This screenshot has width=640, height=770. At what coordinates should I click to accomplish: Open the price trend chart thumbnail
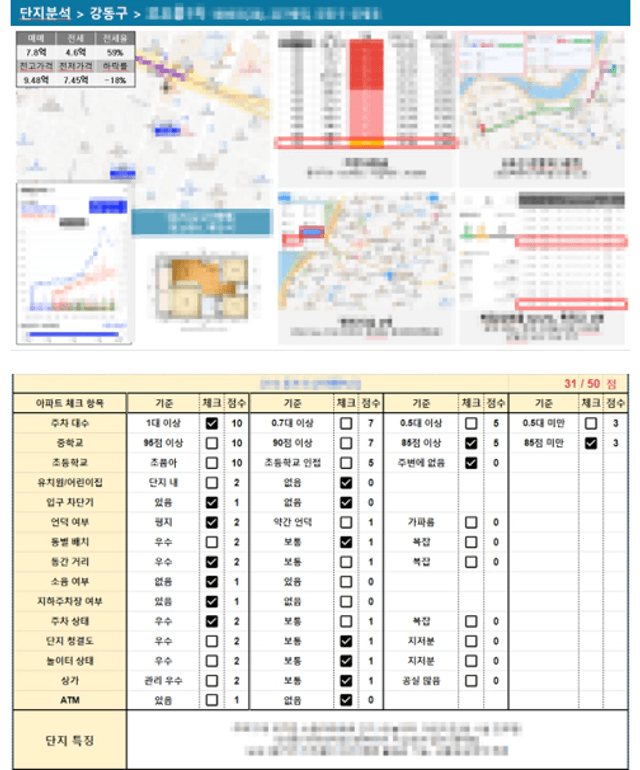coord(74,264)
